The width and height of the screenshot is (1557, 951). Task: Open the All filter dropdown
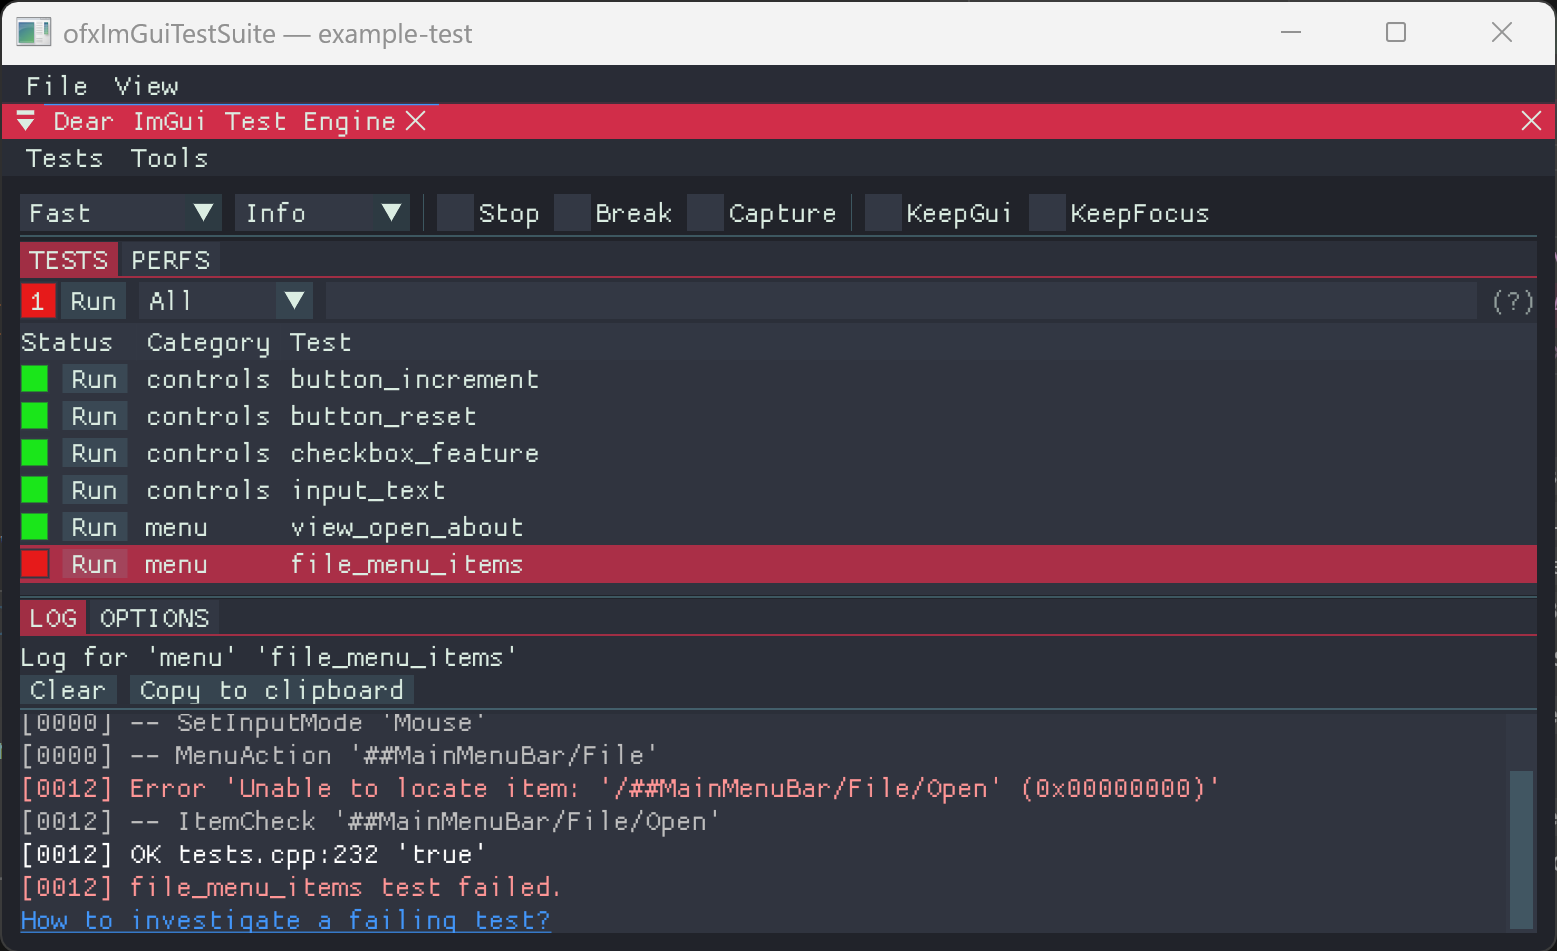click(x=226, y=301)
